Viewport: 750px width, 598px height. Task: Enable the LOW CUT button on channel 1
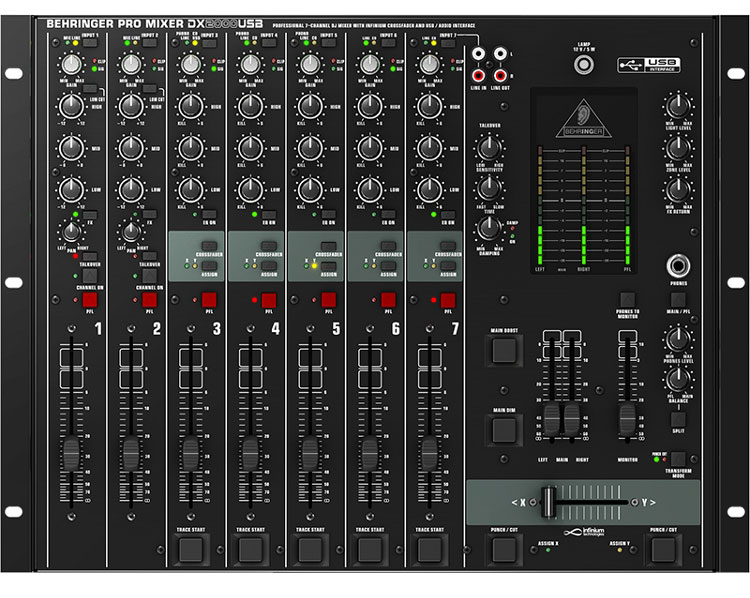pos(90,89)
